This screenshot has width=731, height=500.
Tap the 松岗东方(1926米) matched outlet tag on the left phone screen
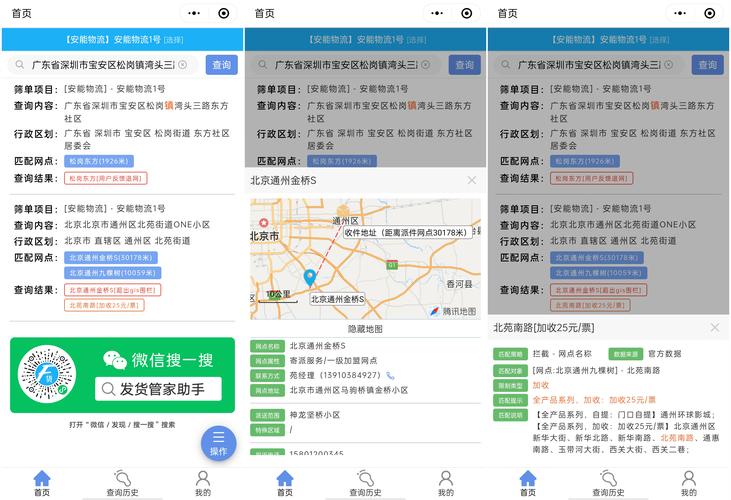(99, 161)
